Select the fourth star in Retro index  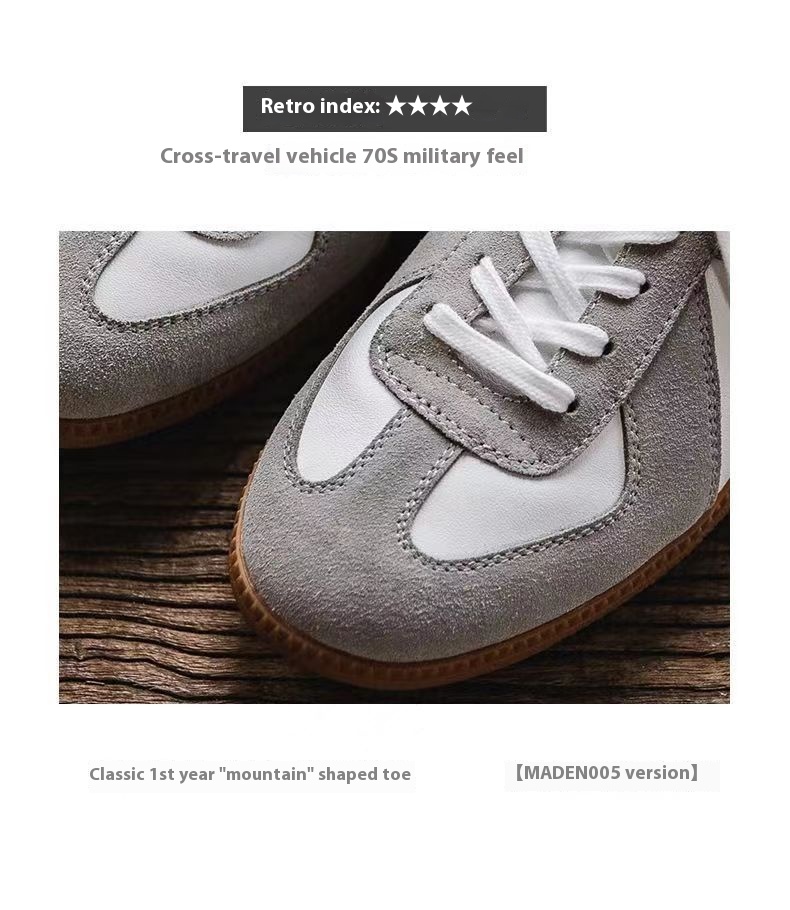pyautogui.click(x=462, y=106)
